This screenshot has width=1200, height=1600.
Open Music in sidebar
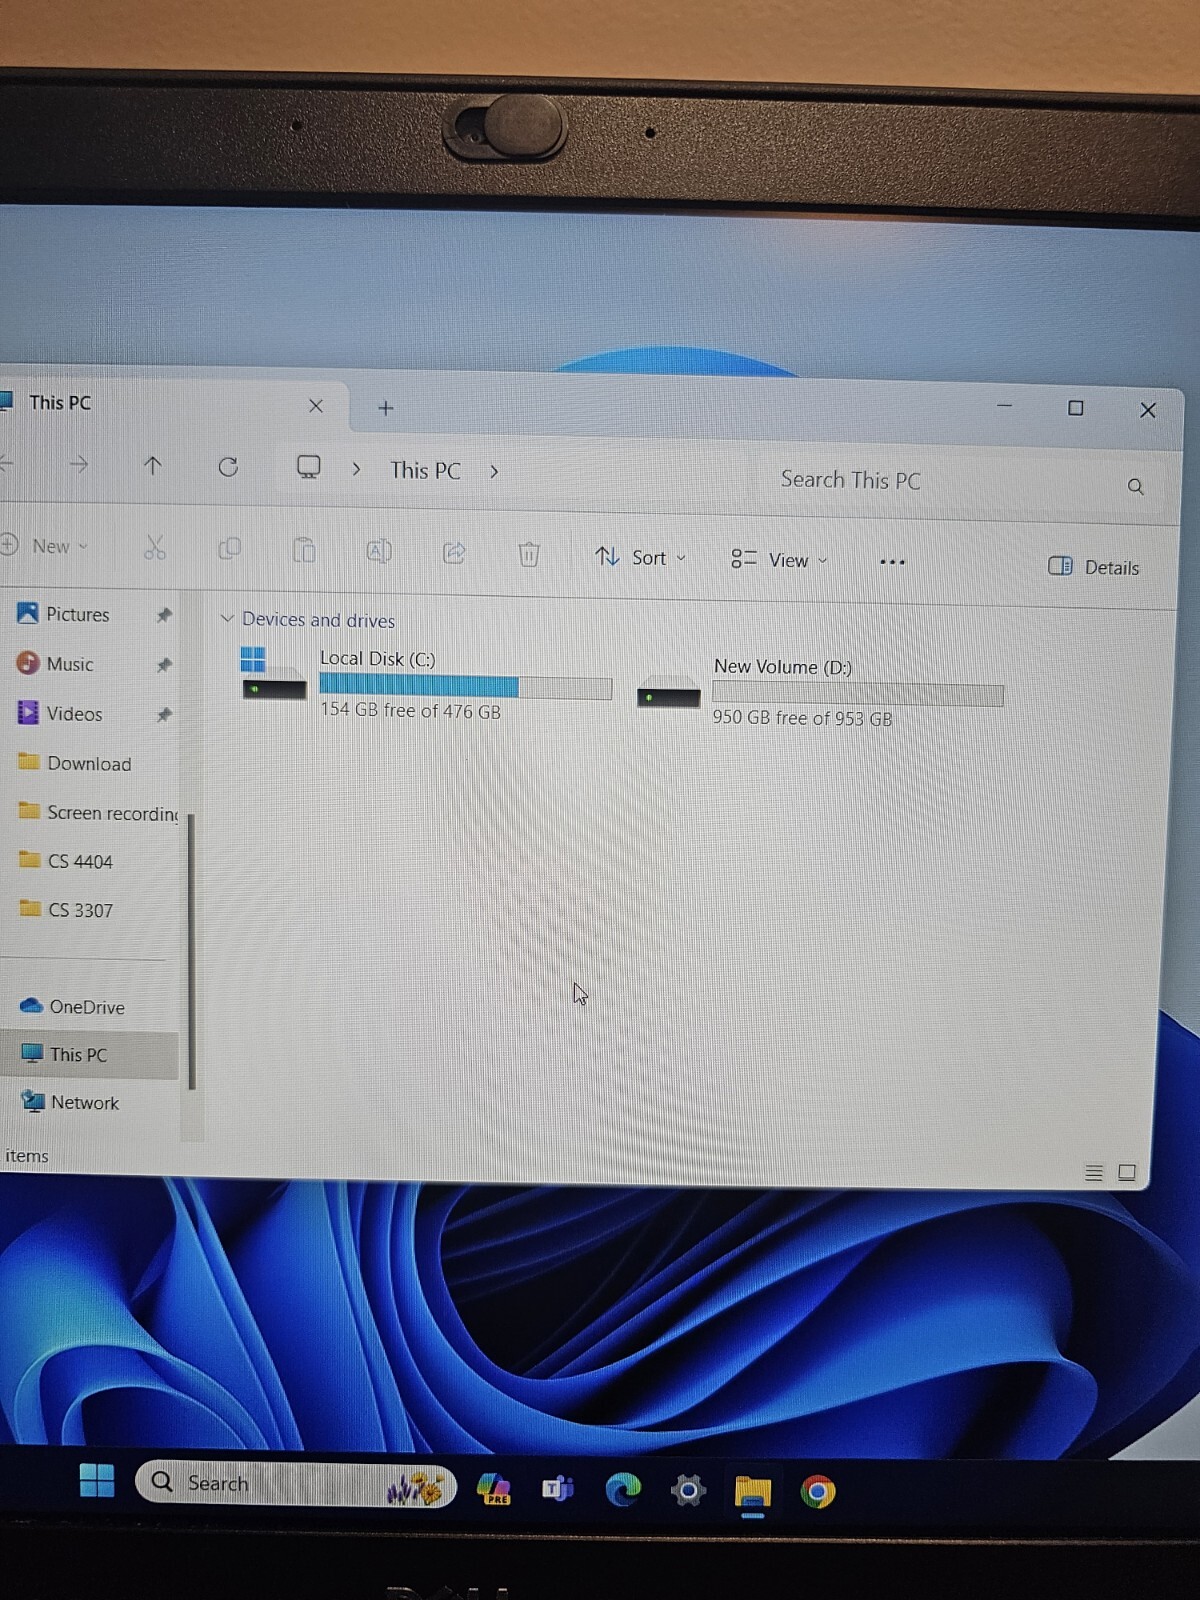pyautogui.click(x=70, y=664)
